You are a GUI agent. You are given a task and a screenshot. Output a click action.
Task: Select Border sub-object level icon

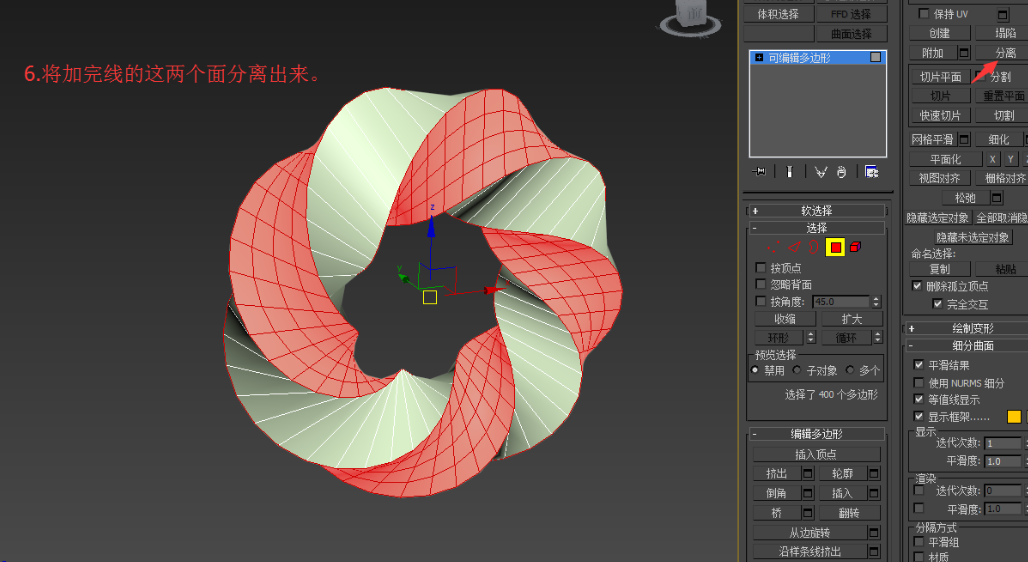[x=814, y=247]
